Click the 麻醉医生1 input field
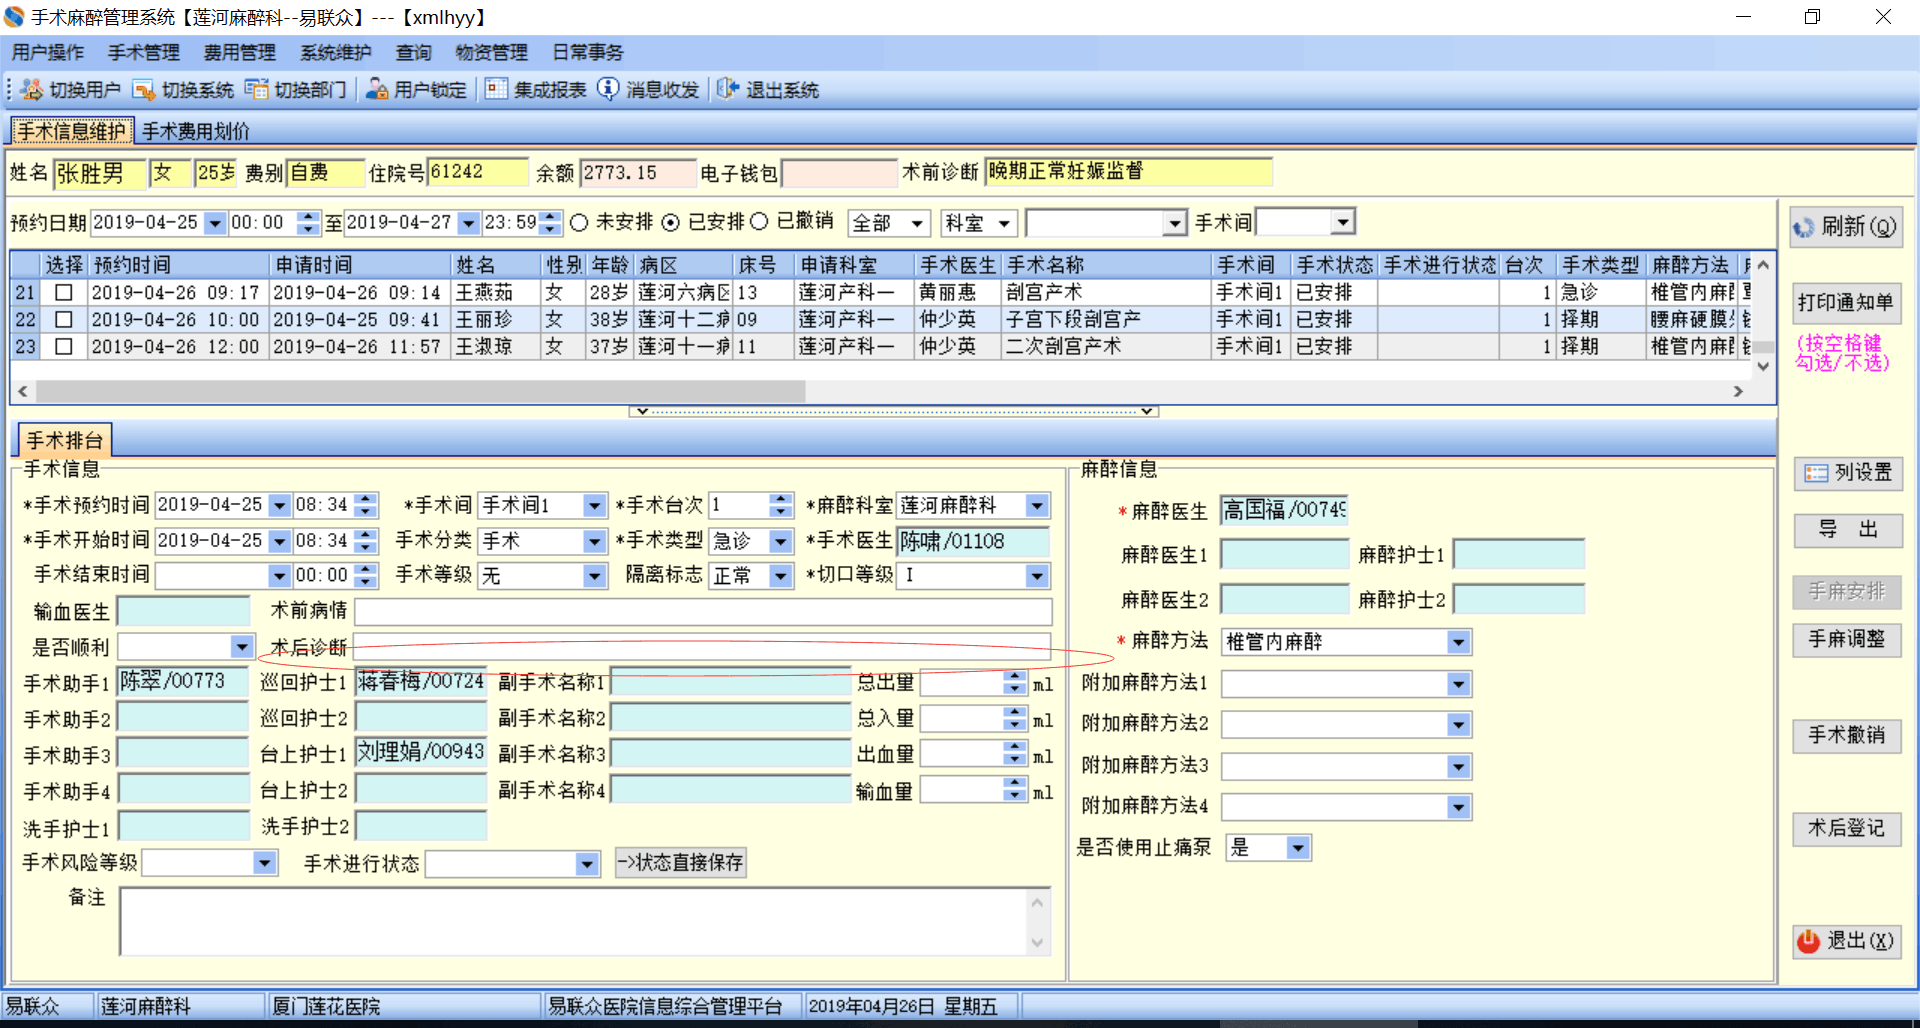1920x1028 pixels. point(1285,554)
